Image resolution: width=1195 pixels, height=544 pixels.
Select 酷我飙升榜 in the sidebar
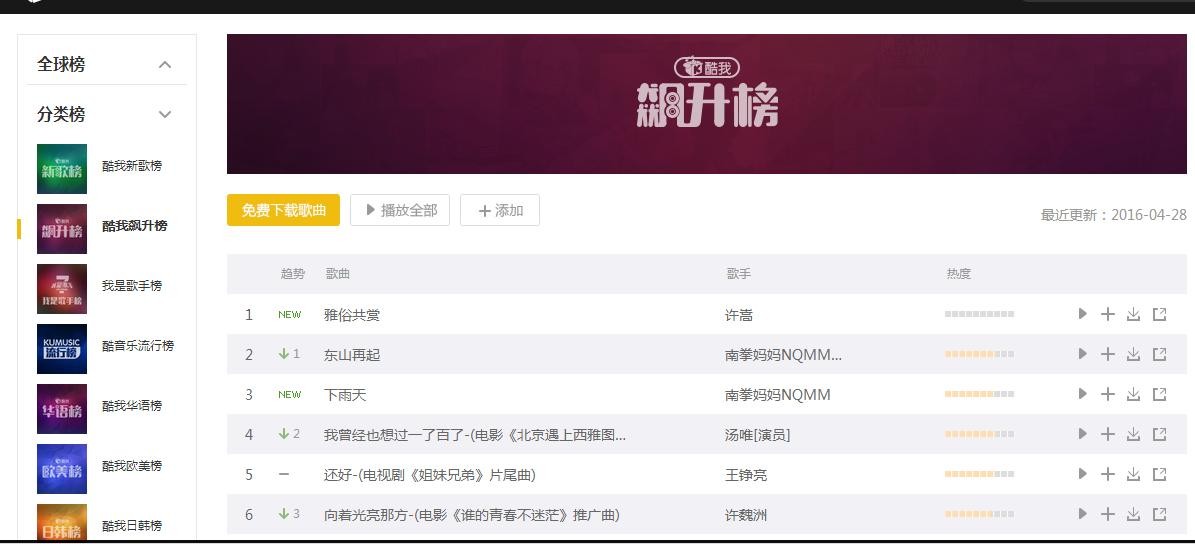135,226
